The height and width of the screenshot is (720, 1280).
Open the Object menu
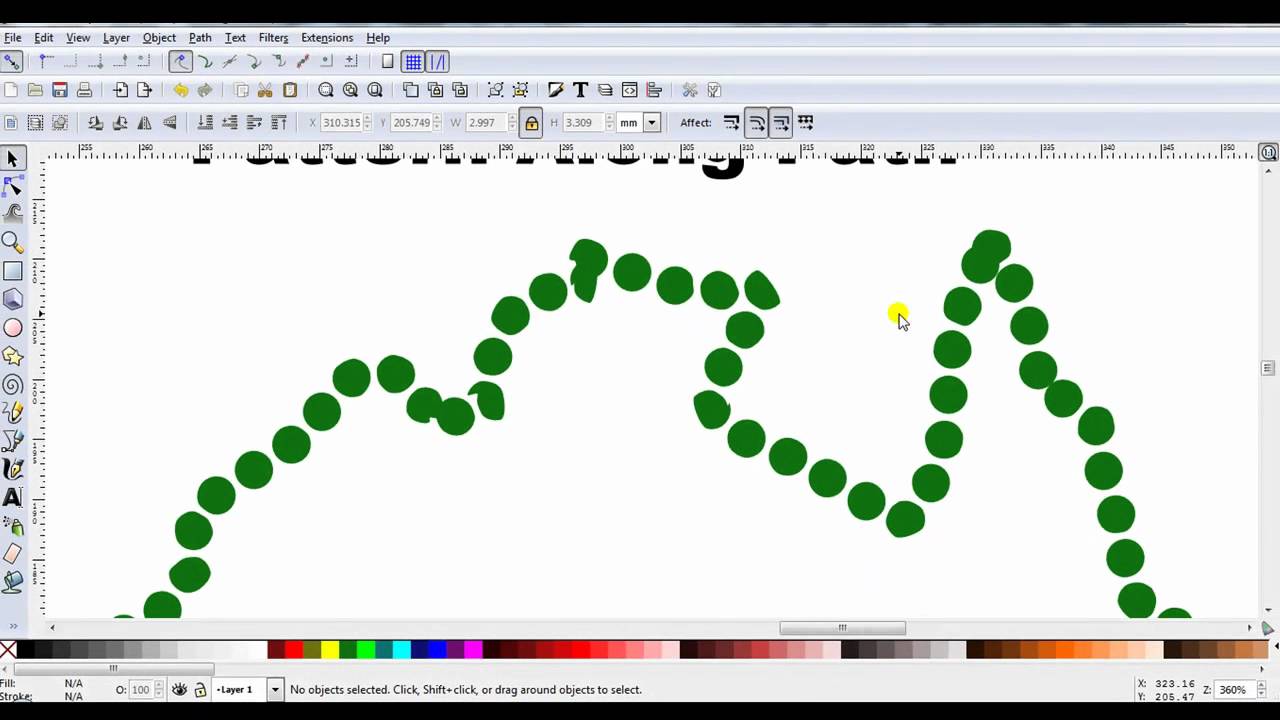[159, 38]
